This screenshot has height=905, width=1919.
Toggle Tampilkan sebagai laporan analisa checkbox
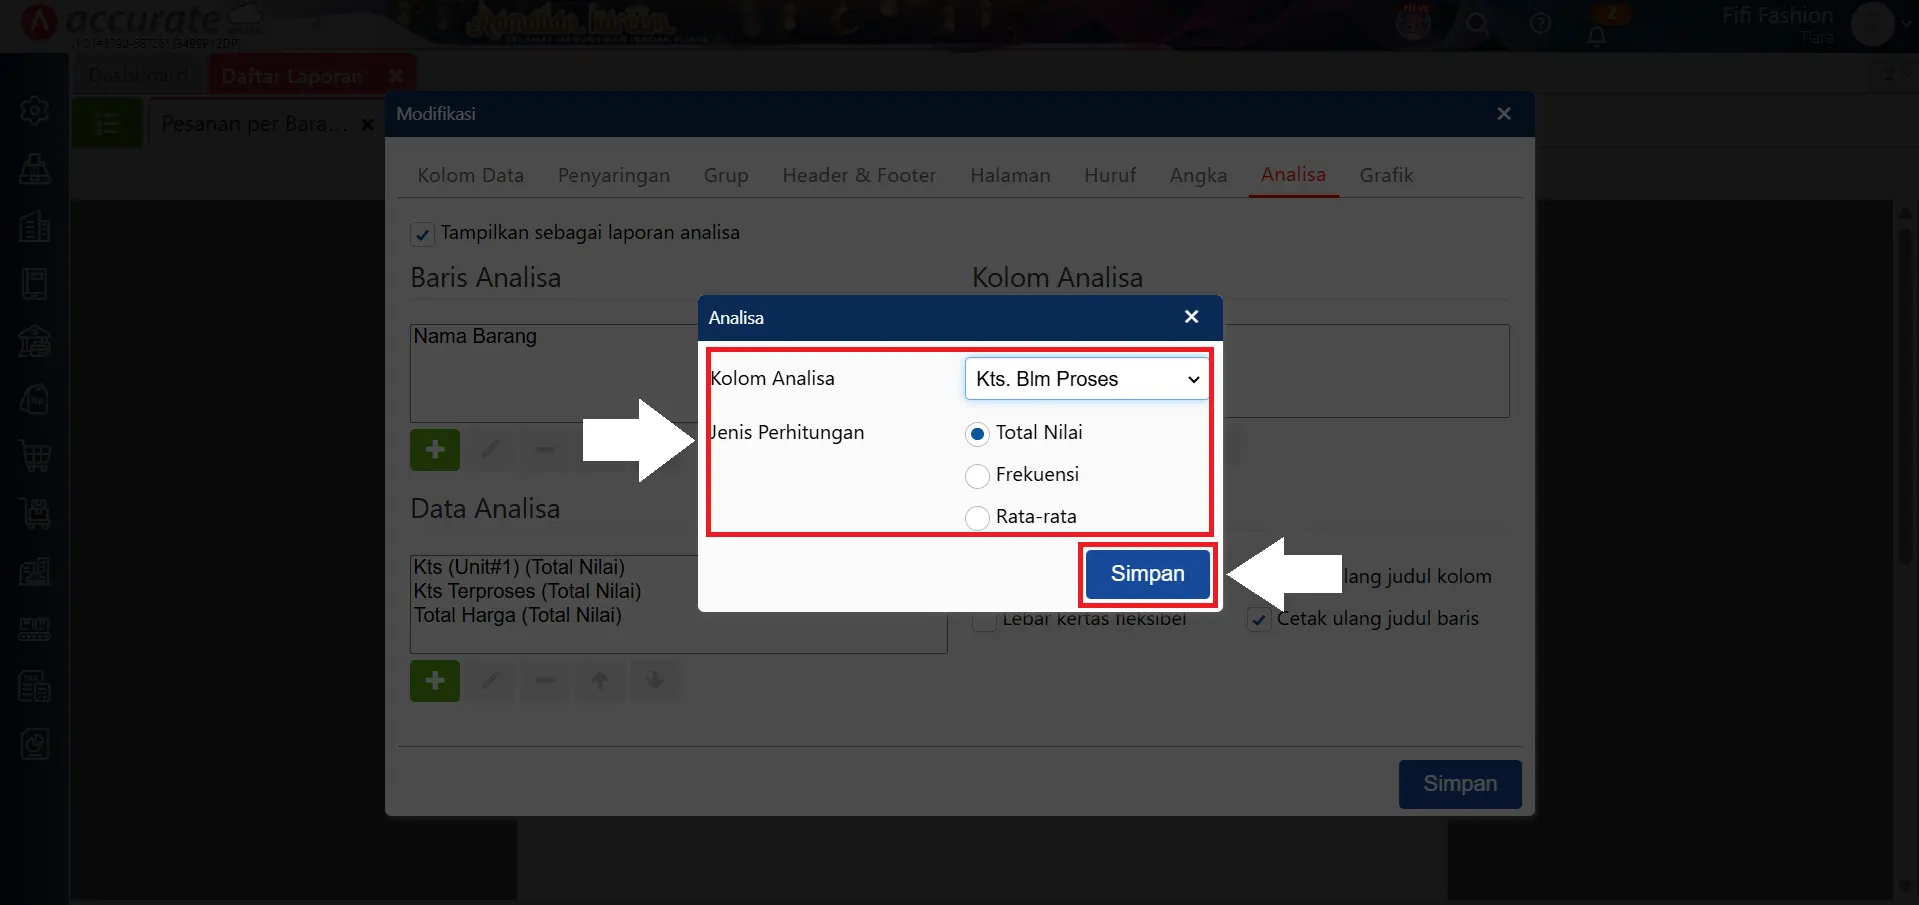point(422,234)
